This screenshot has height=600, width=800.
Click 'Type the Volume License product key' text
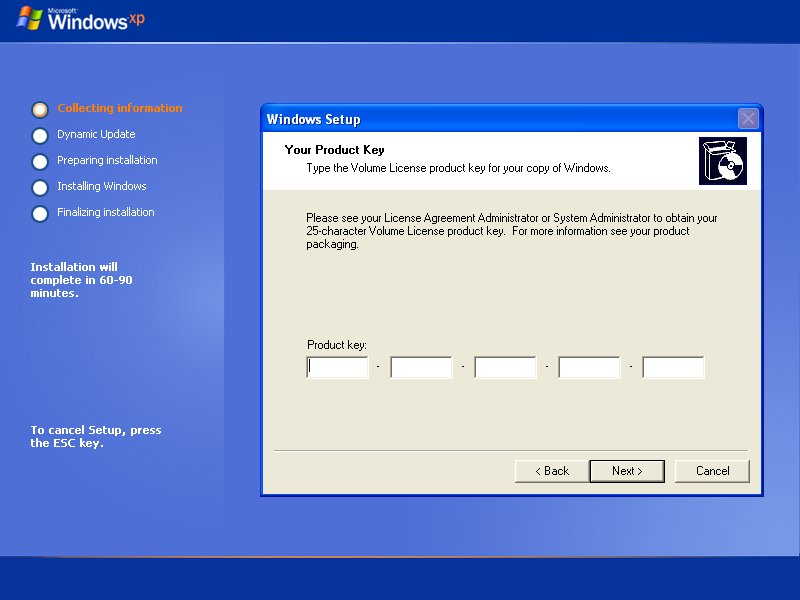click(458, 168)
